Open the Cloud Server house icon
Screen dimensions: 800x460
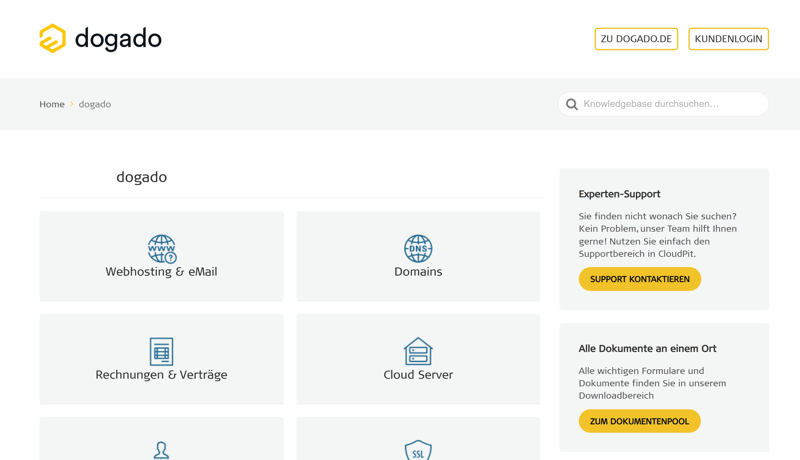(418, 351)
